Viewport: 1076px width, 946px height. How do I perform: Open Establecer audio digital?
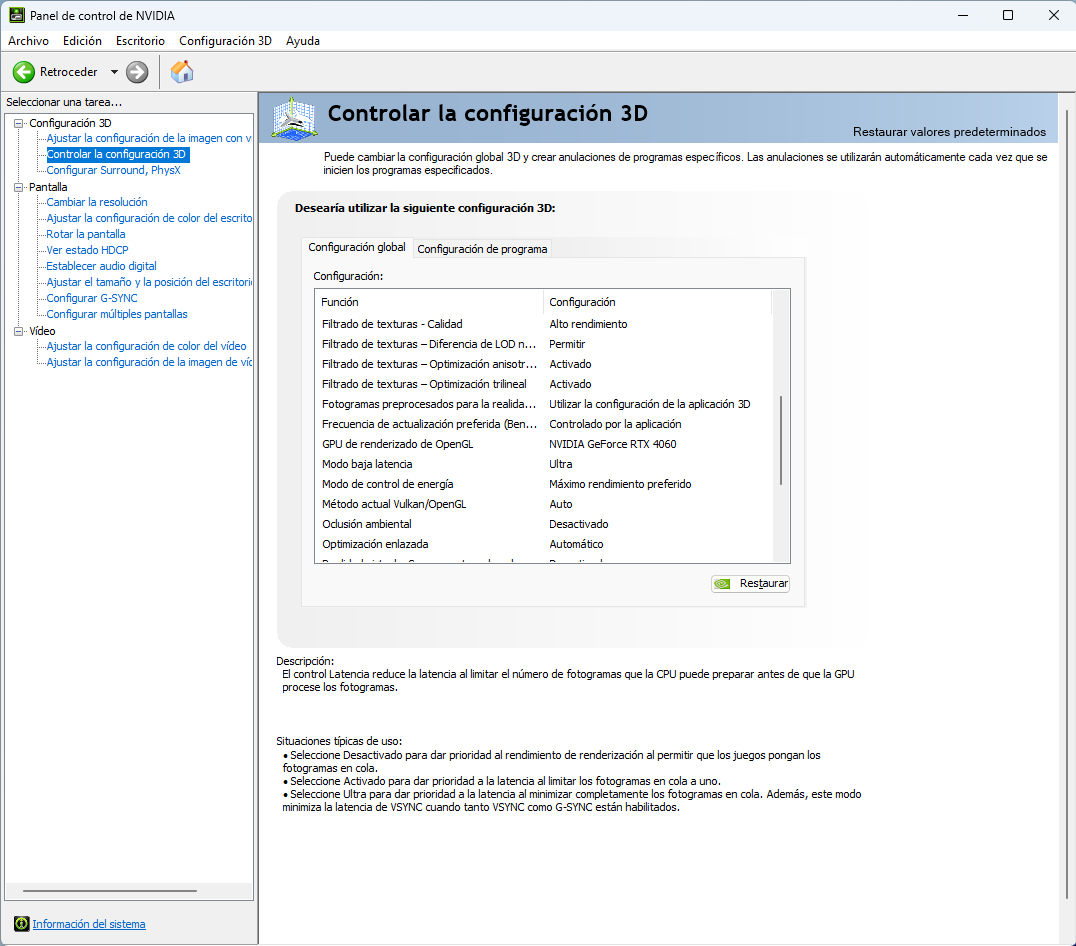pyautogui.click(x=102, y=266)
